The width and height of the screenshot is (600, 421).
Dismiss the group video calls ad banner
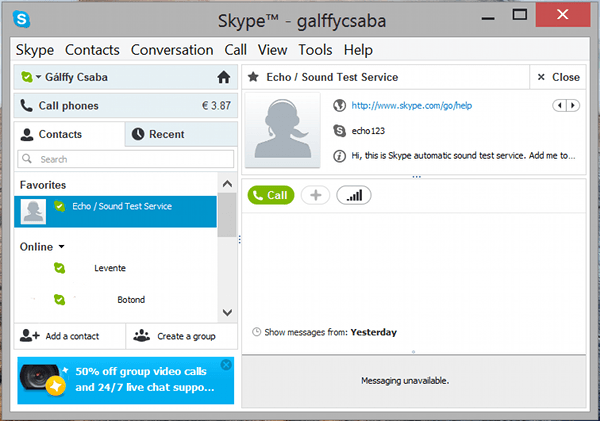coord(226,365)
